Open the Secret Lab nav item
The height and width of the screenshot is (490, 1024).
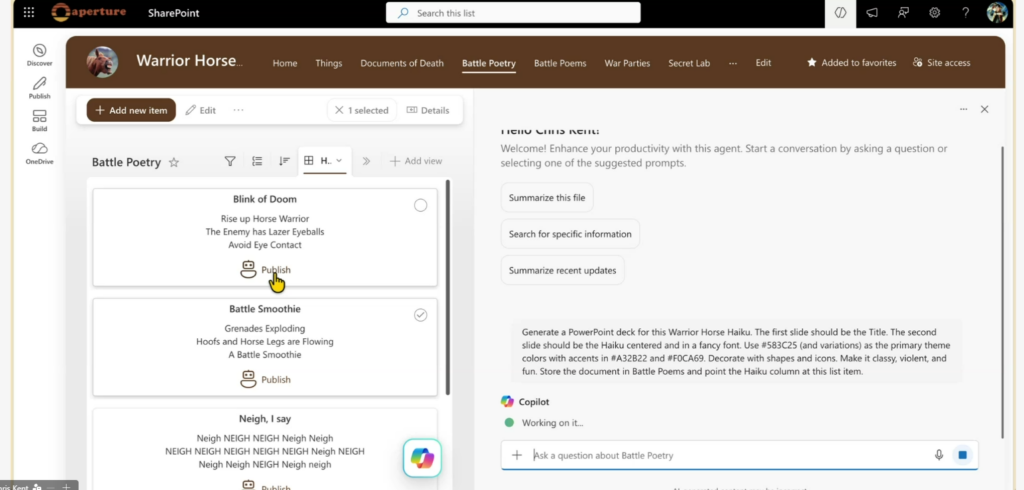point(689,63)
